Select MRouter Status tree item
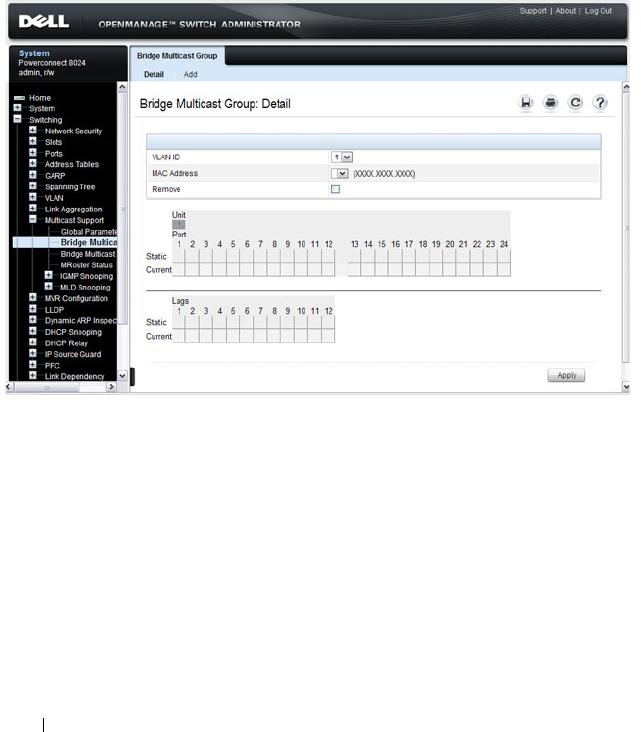The height and width of the screenshot is (732, 641). (86, 265)
